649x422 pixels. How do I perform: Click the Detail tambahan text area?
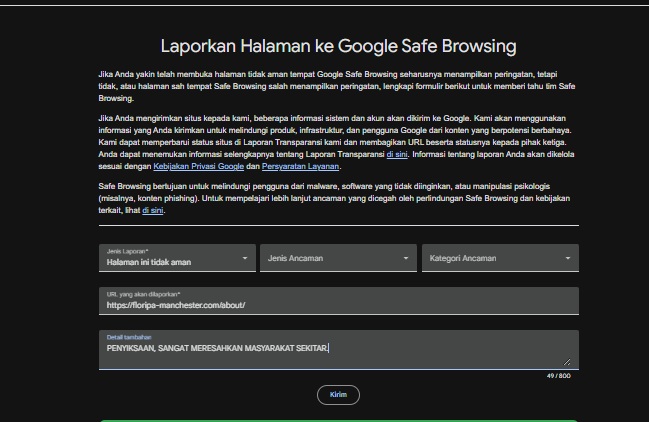click(x=339, y=350)
